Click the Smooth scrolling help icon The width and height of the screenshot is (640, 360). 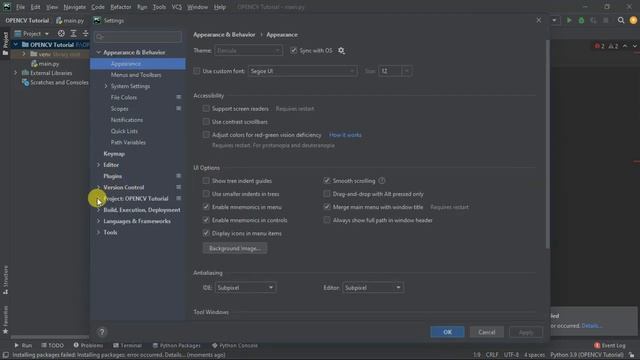click(382, 180)
